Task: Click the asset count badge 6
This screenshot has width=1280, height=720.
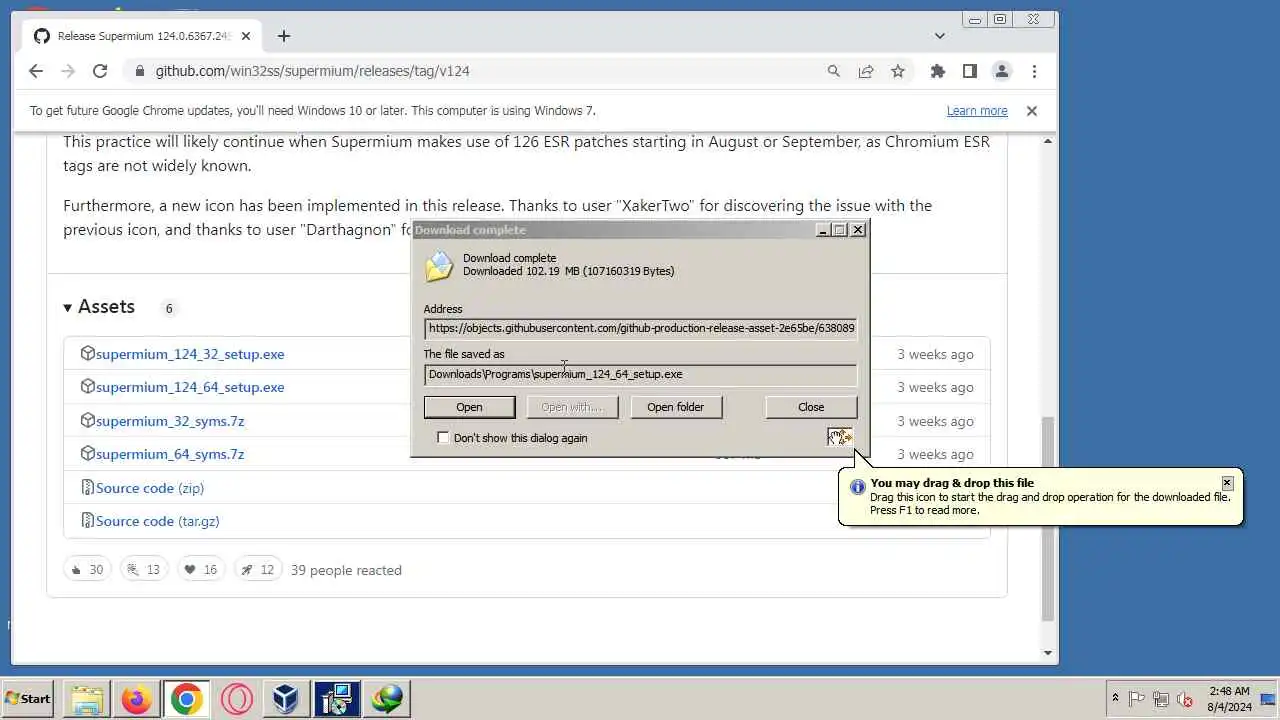Action: [x=169, y=308]
